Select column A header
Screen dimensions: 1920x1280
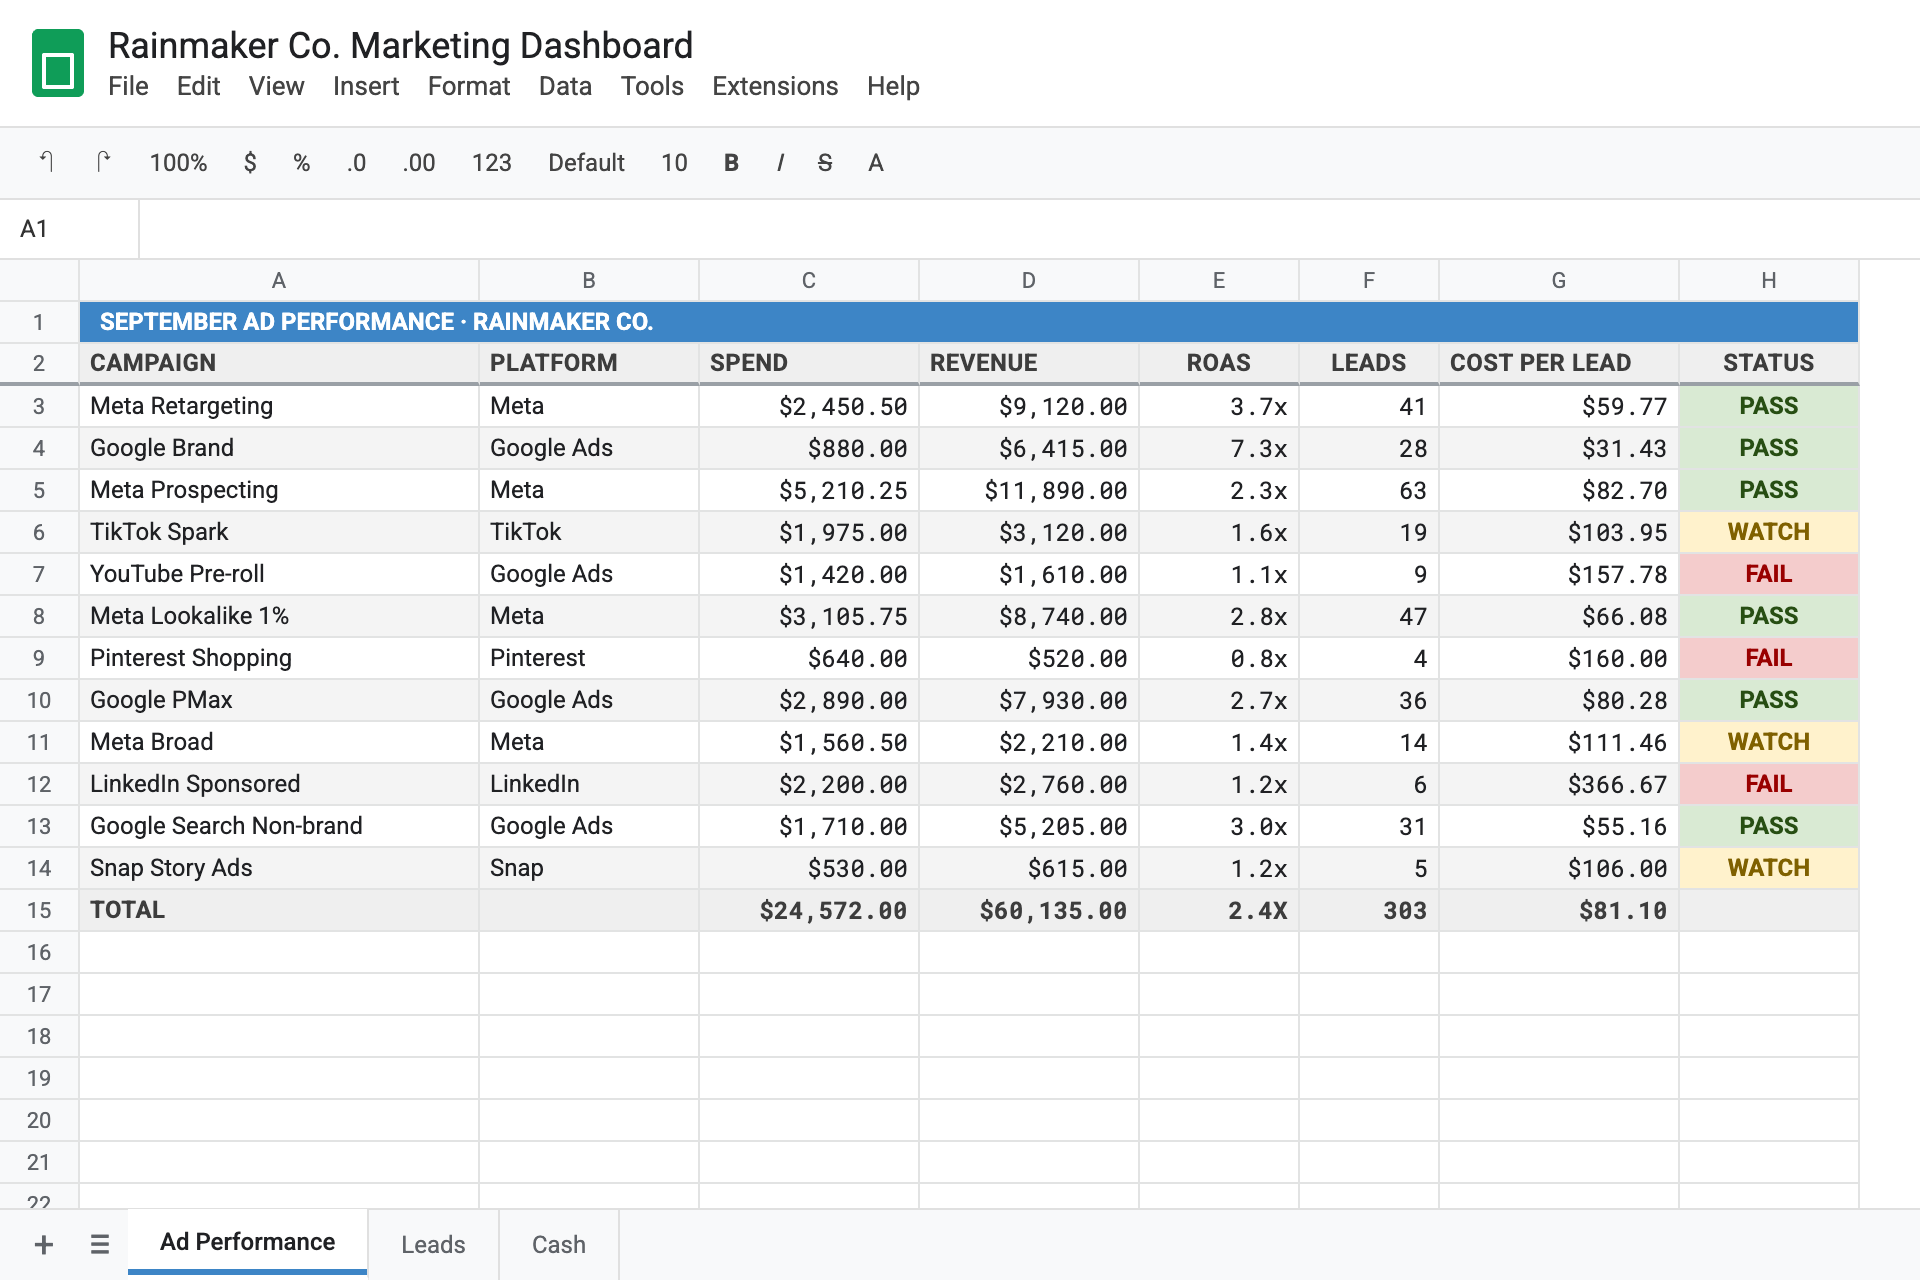(279, 280)
